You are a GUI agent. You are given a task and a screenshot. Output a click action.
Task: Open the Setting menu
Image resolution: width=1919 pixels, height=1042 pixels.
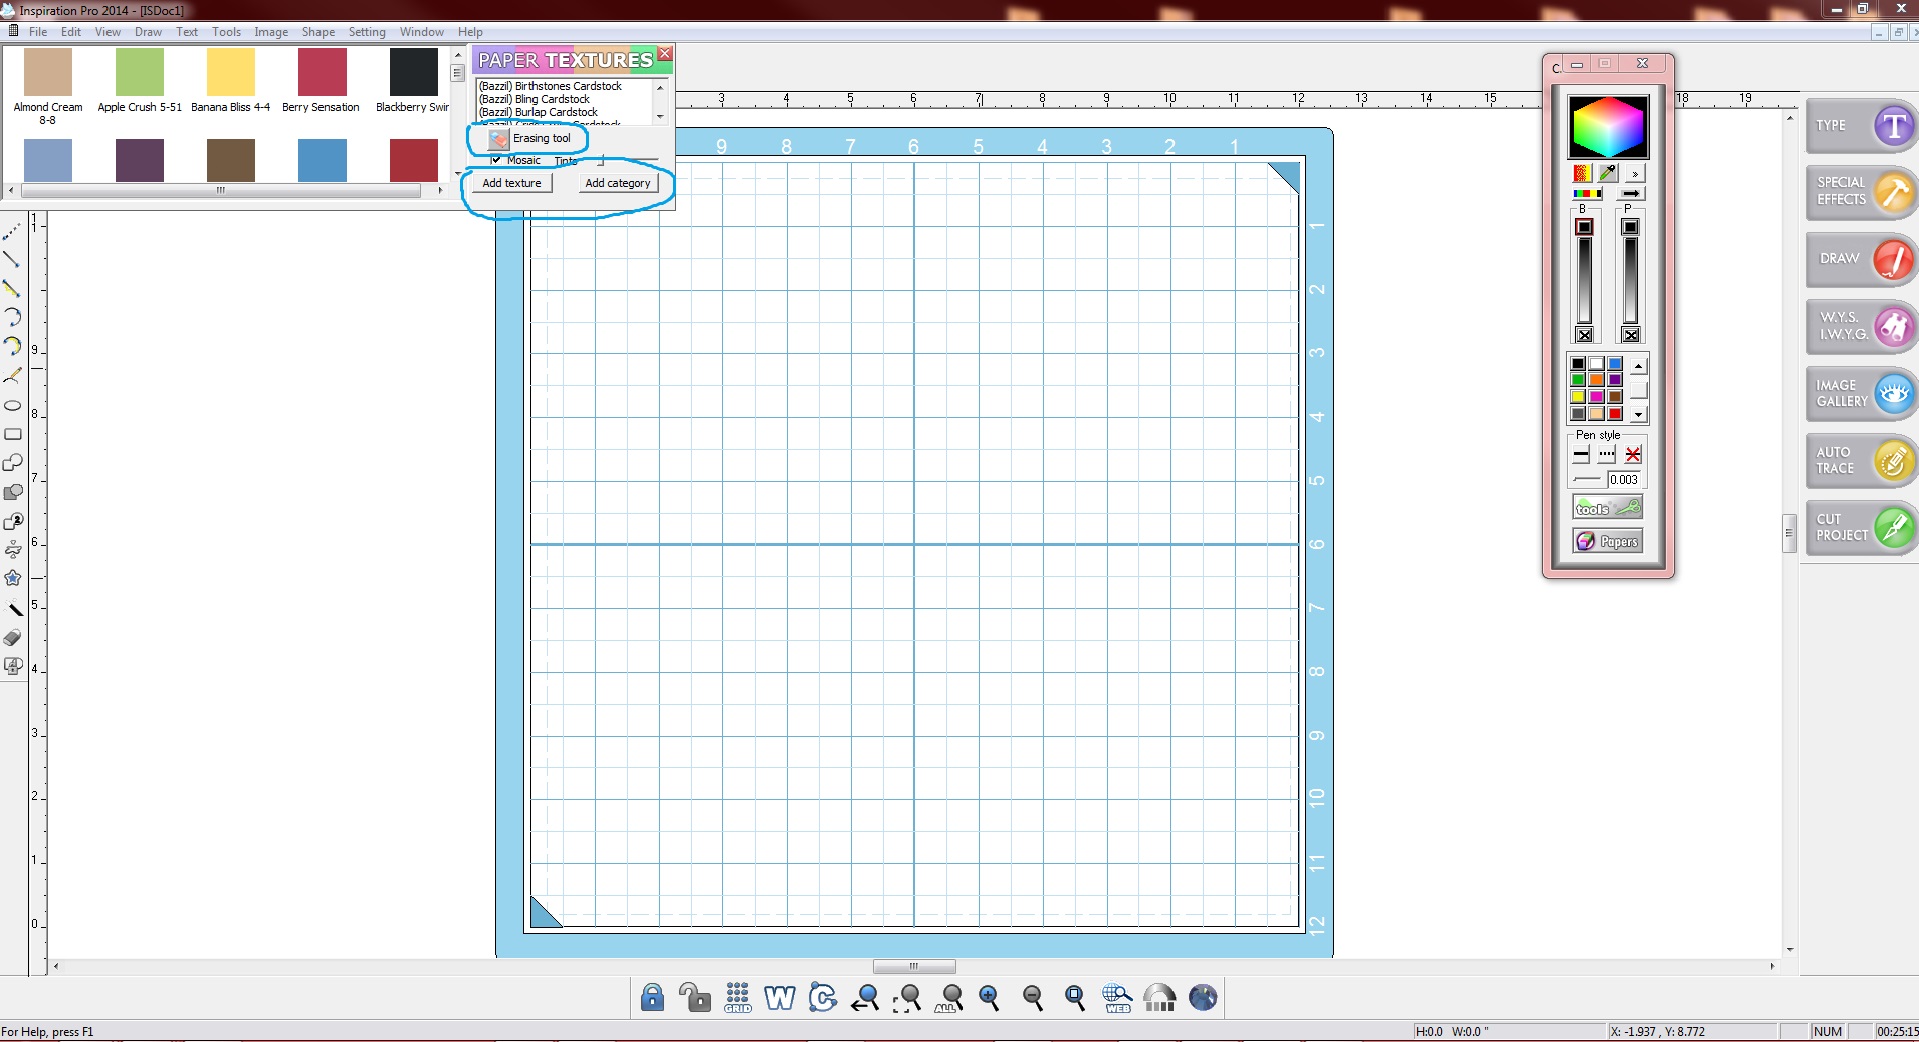366,32
